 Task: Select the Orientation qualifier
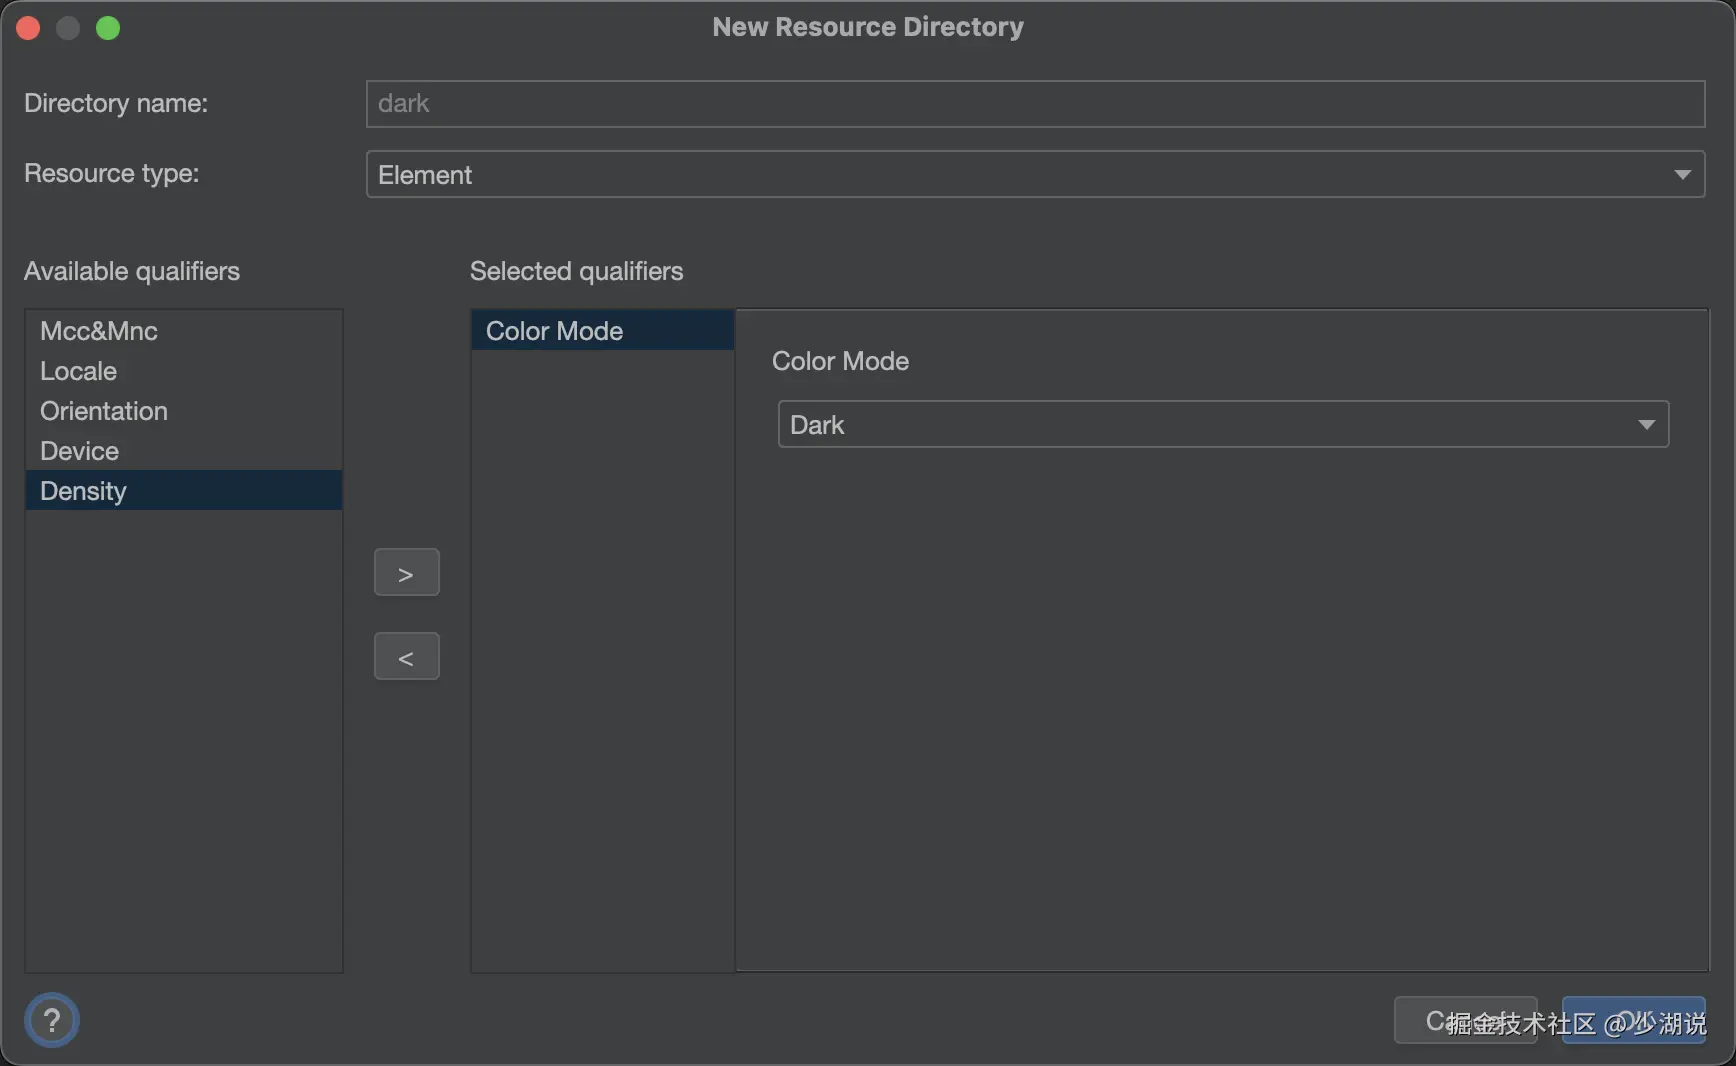(x=104, y=411)
